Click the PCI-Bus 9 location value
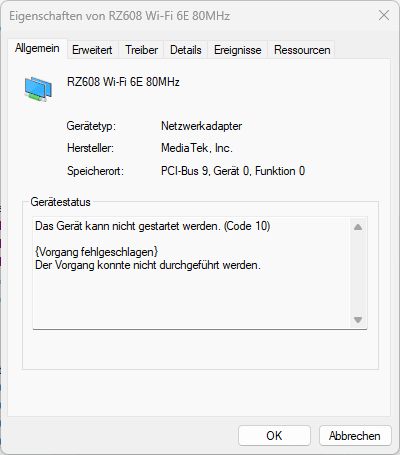The height and width of the screenshot is (455, 400). click(233, 171)
